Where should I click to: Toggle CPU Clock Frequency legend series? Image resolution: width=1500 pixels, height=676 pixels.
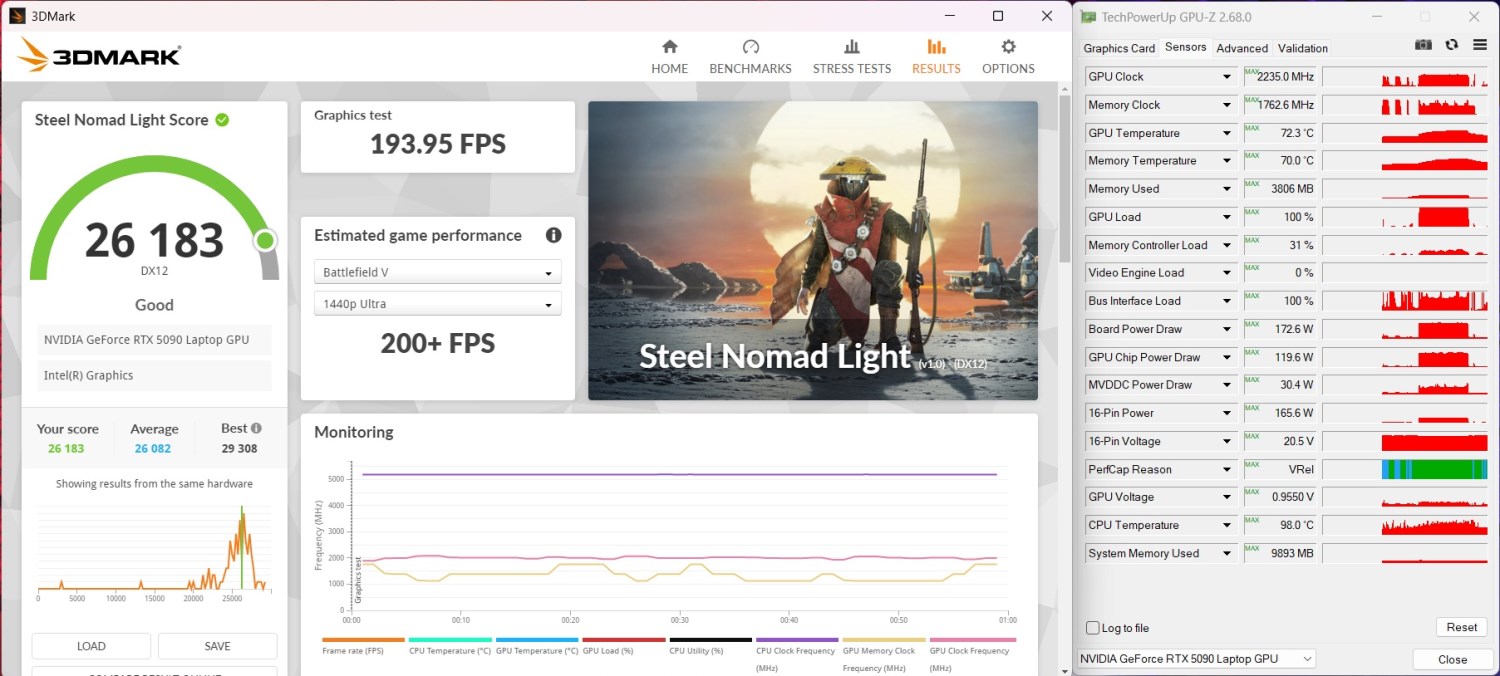(x=797, y=654)
